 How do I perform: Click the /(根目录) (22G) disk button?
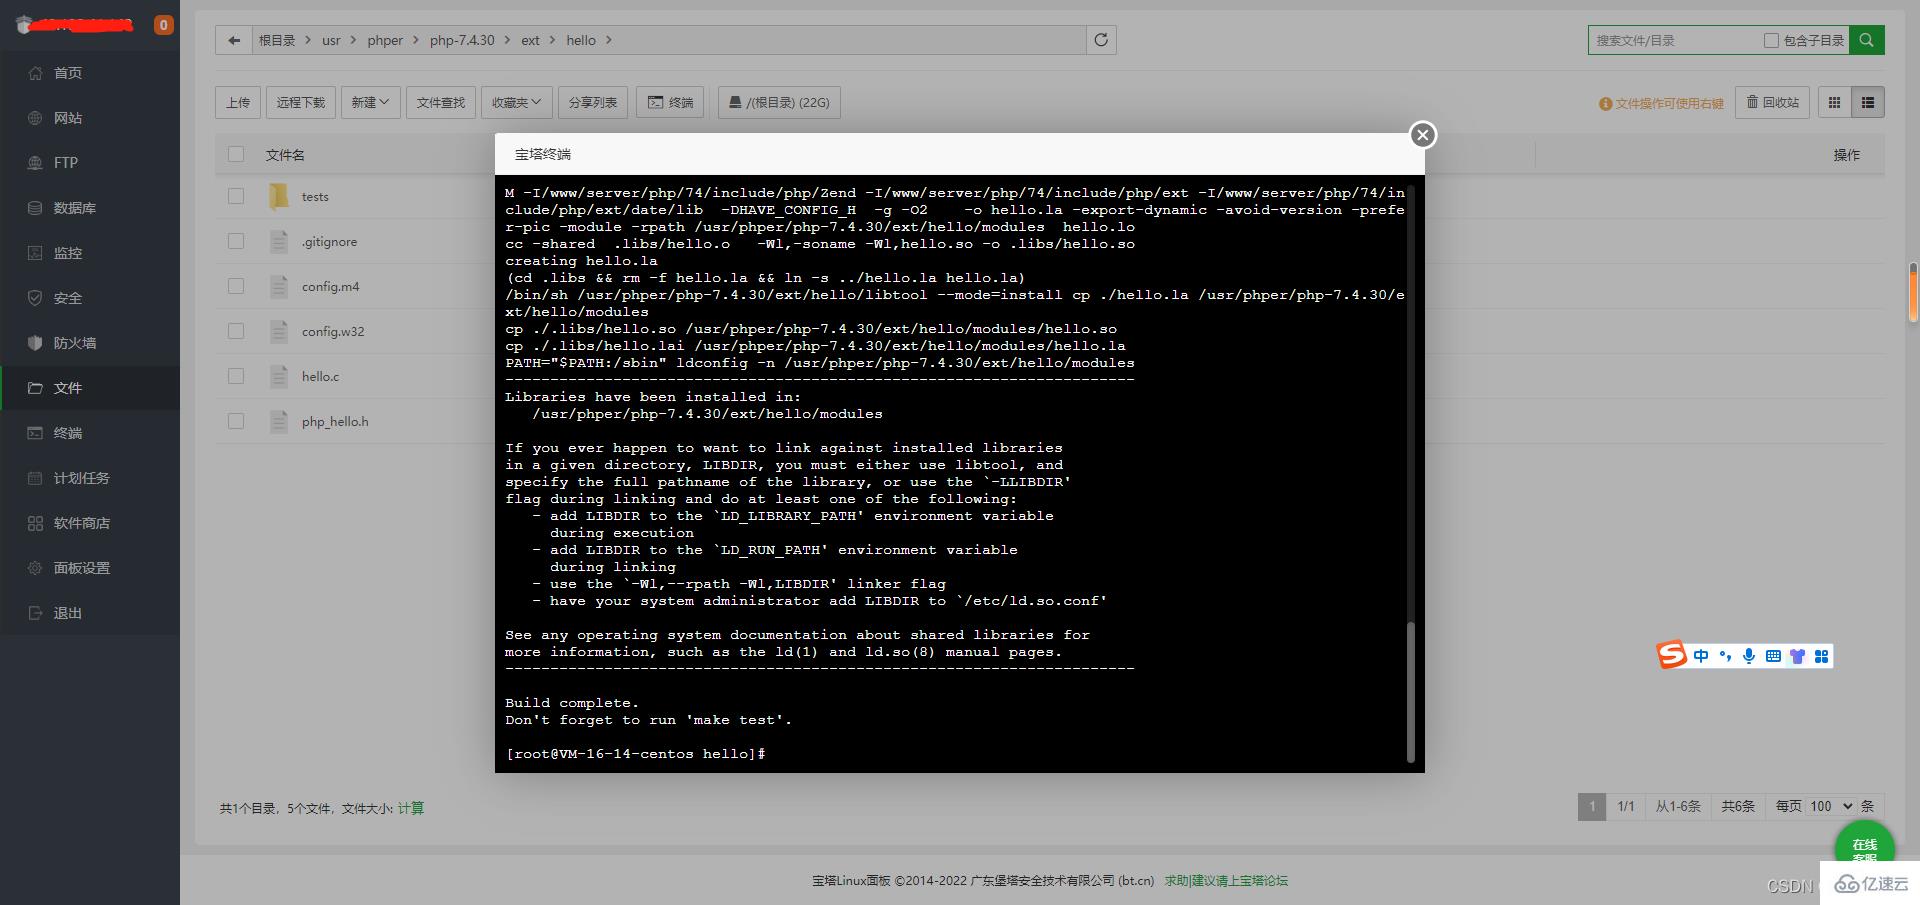point(779,102)
